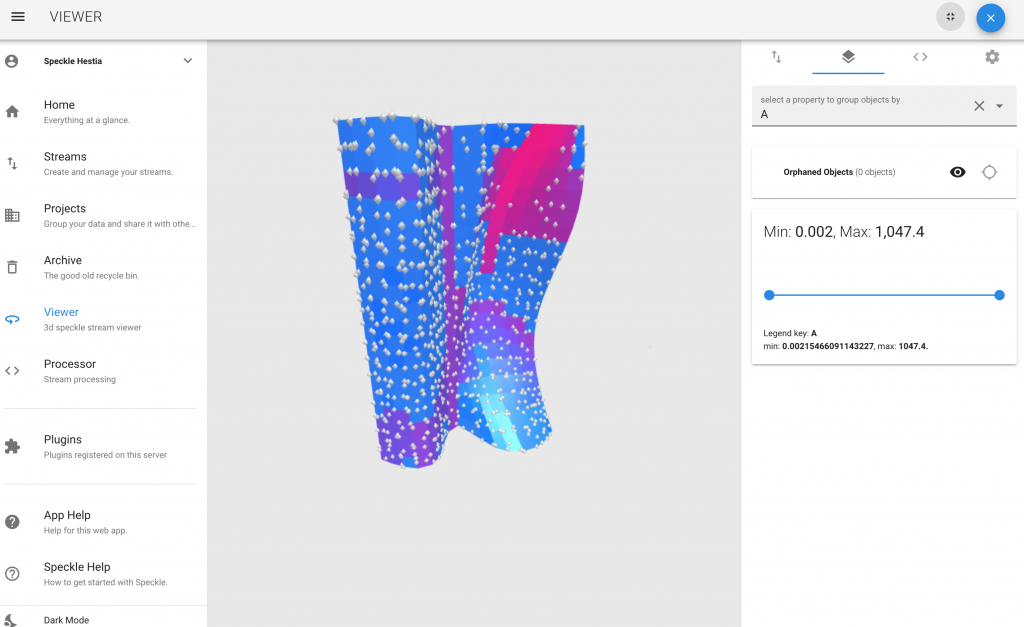Clear the selected group-by property
Screen dimensions: 1024x627
979,106
